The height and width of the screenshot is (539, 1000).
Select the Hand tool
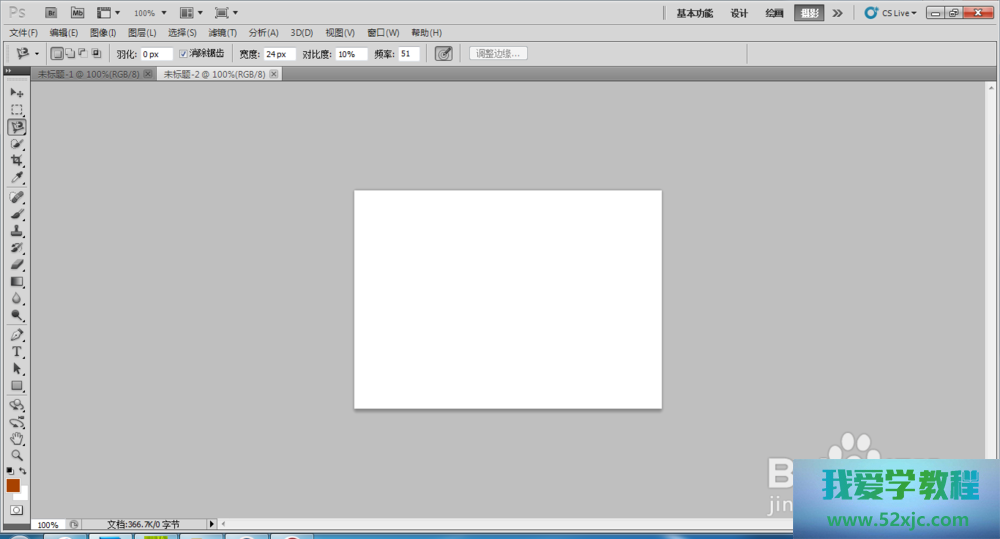[x=17, y=438]
